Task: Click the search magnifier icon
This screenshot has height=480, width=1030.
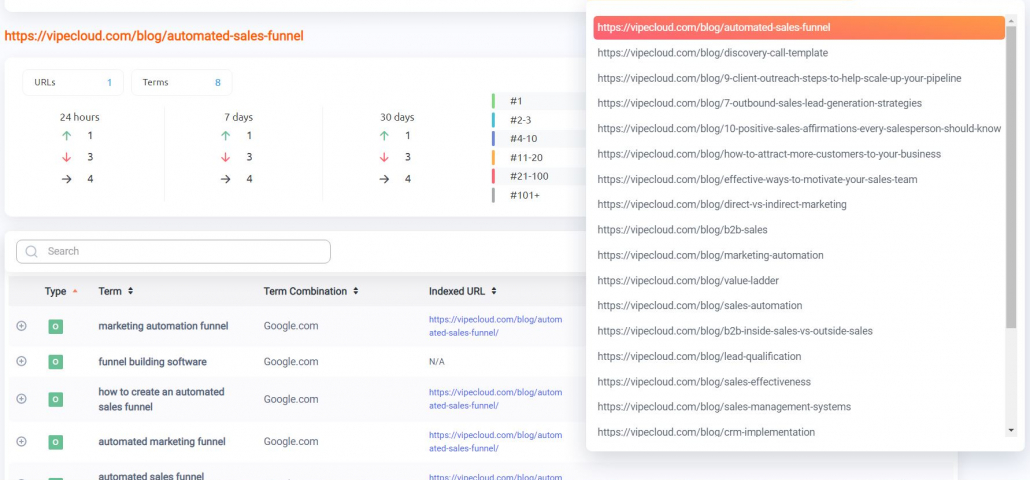Action: [31, 251]
